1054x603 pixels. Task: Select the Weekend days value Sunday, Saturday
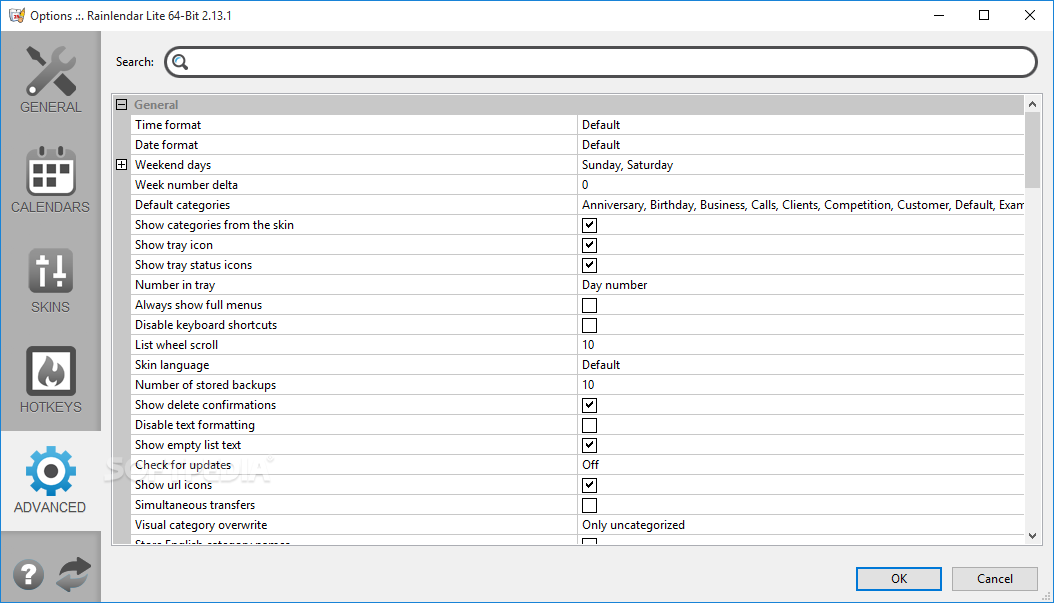pyautogui.click(x=627, y=165)
